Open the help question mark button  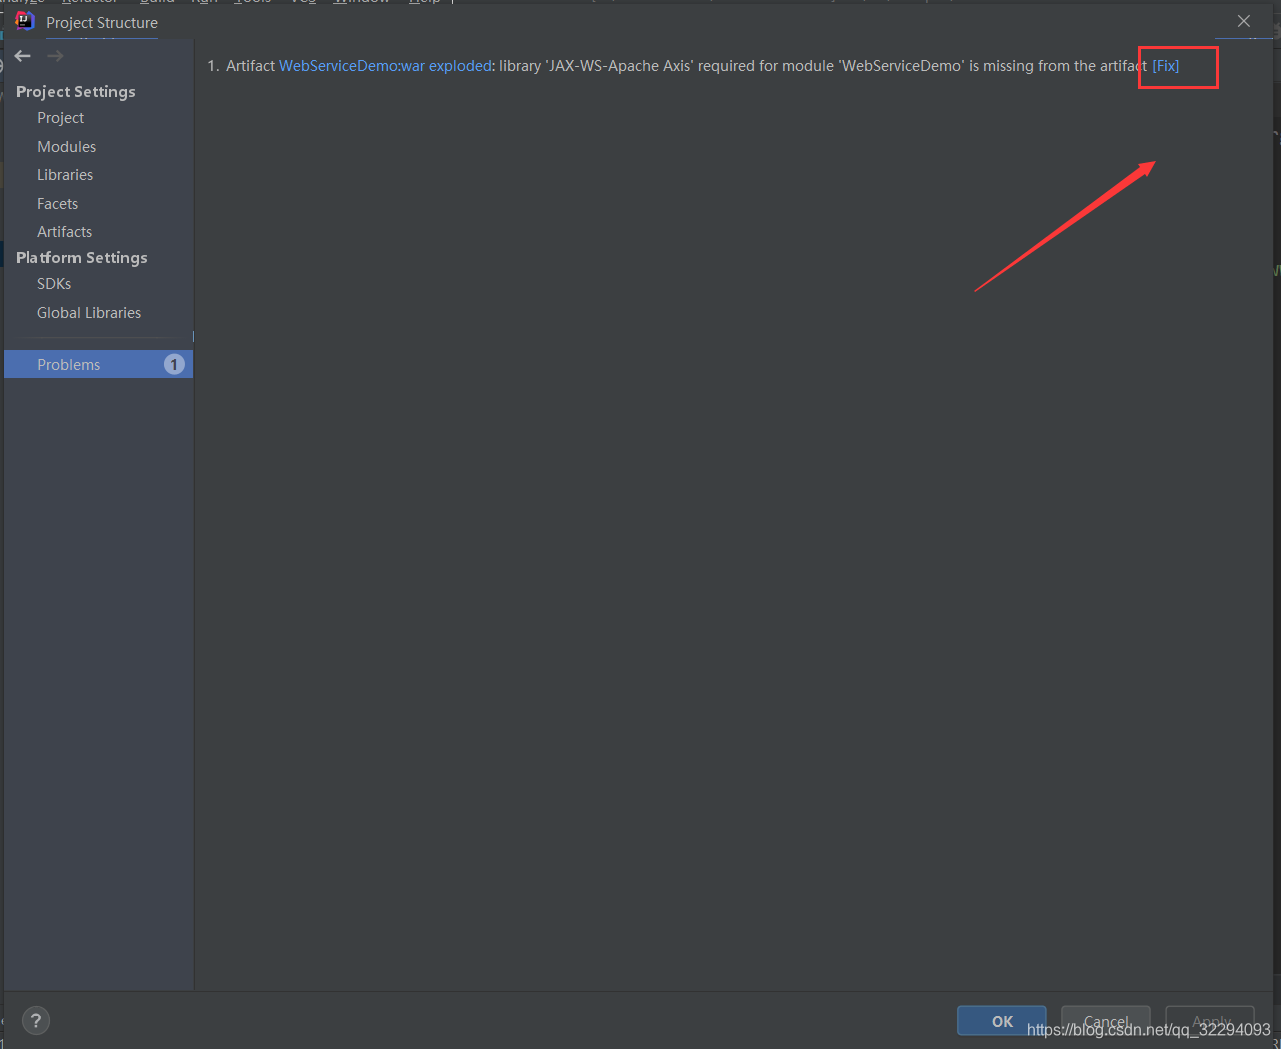(x=36, y=1020)
